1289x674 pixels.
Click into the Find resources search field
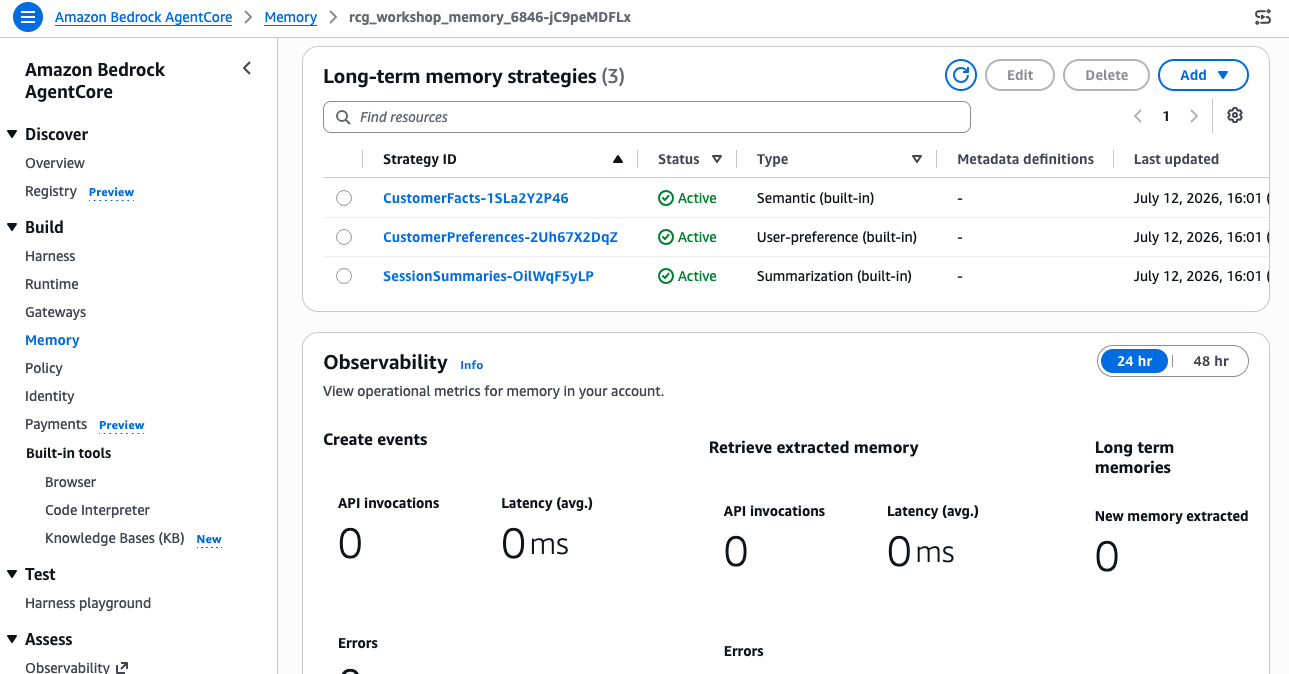click(647, 117)
